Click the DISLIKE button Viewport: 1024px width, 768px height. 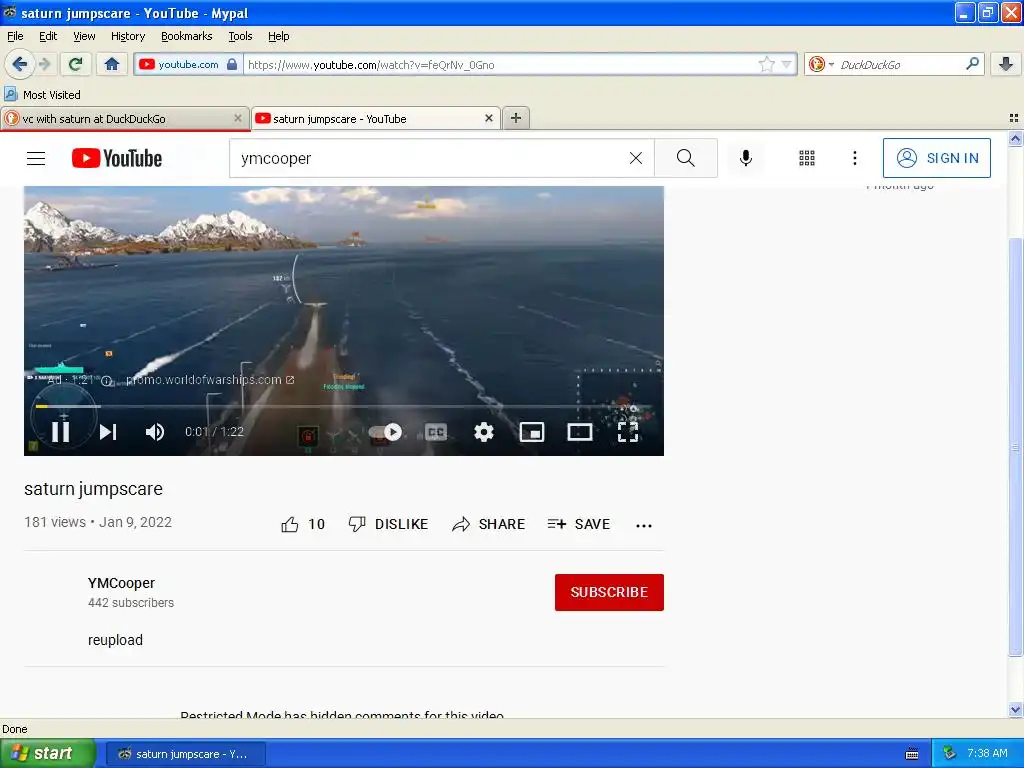389,524
